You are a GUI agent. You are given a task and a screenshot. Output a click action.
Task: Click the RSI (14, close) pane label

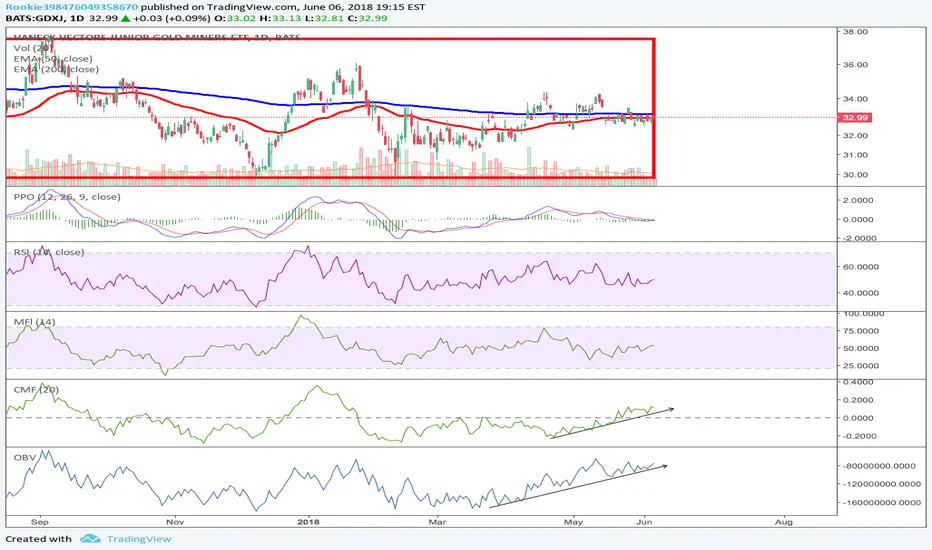[x=49, y=252]
